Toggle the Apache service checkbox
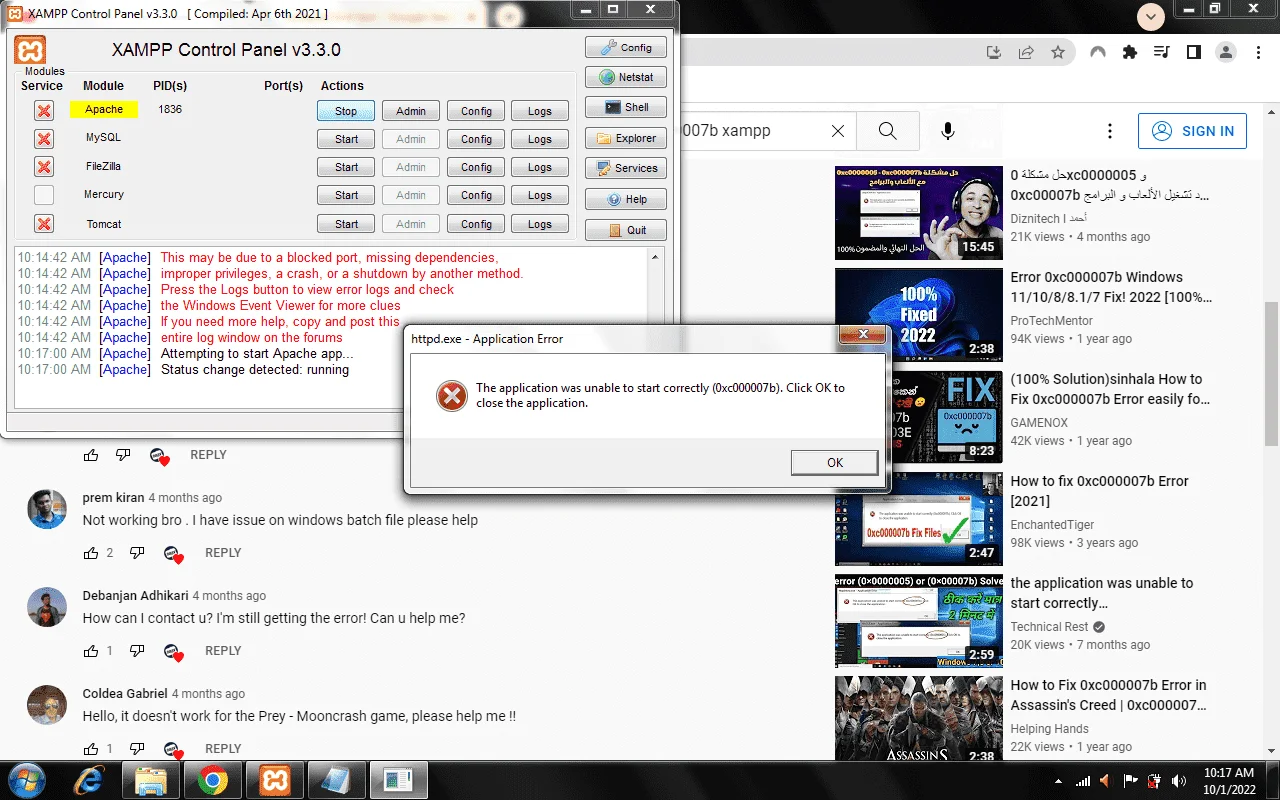This screenshot has width=1280, height=800. click(x=43, y=110)
